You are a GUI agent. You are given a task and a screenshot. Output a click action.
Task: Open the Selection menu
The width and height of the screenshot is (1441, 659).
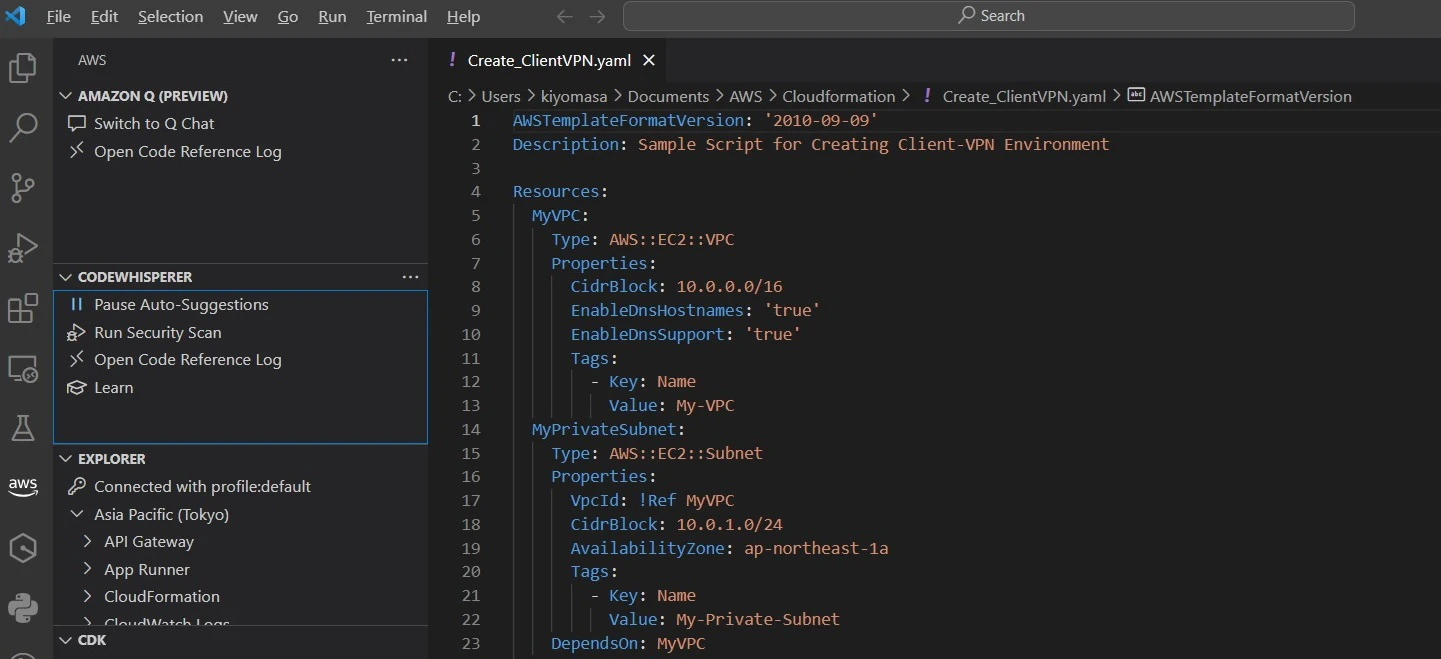tap(170, 16)
